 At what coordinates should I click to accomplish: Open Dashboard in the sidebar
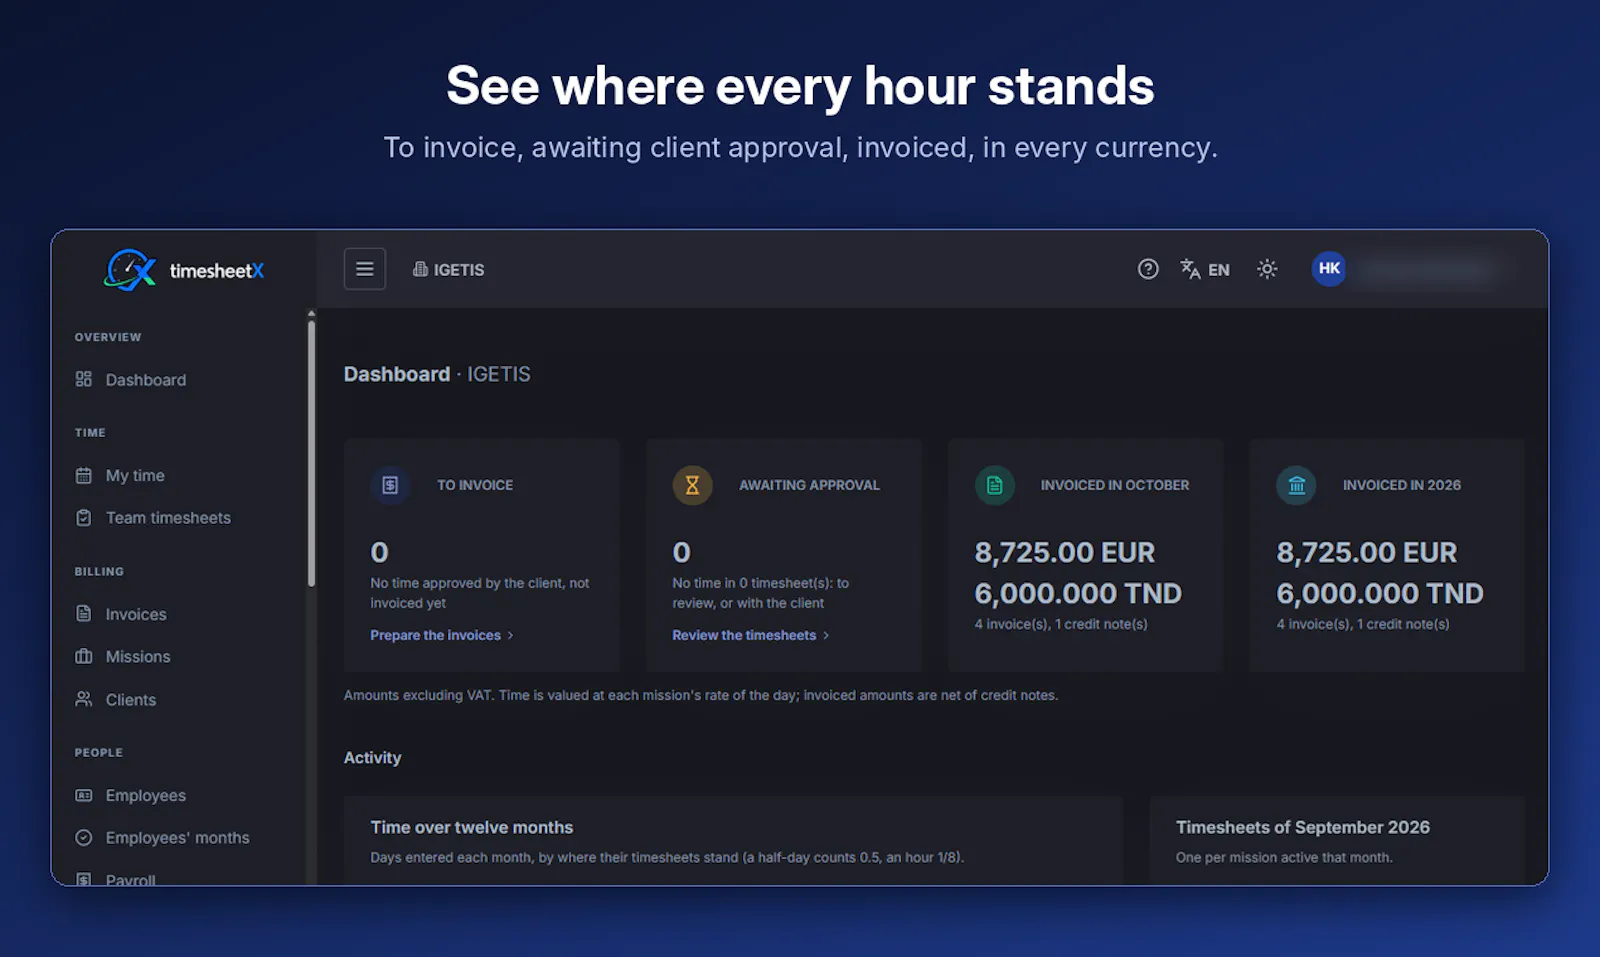coord(146,380)
